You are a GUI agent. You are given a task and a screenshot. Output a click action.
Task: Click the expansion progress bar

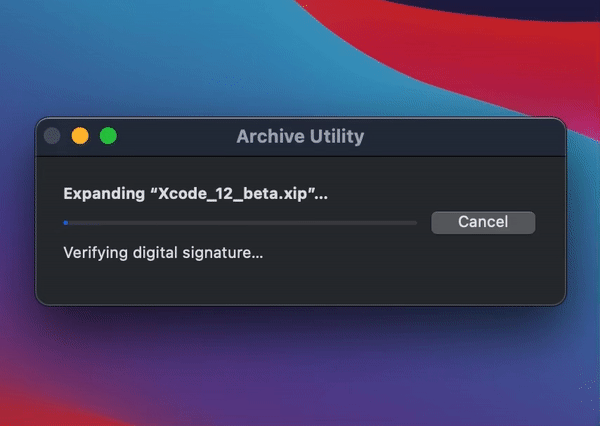(240, 223)
